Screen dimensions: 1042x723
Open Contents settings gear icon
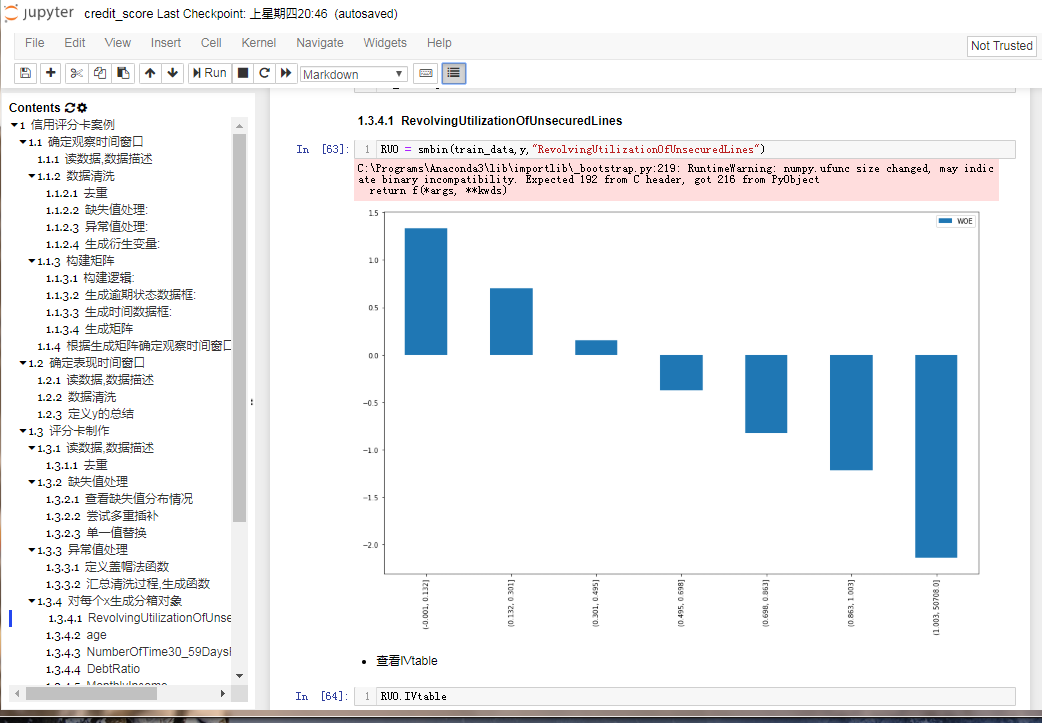point(82,108)
